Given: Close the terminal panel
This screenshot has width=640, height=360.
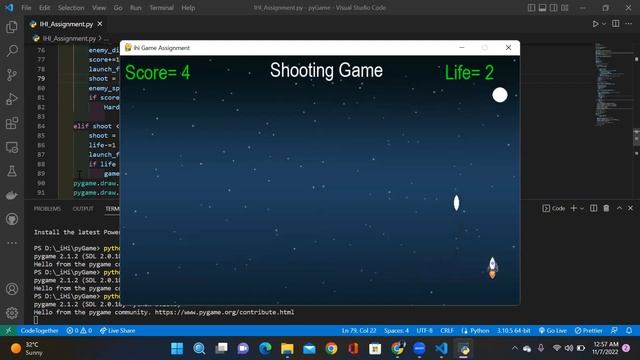Looking at the screenshot, I should pyautogui.click(x=631, y=208).
